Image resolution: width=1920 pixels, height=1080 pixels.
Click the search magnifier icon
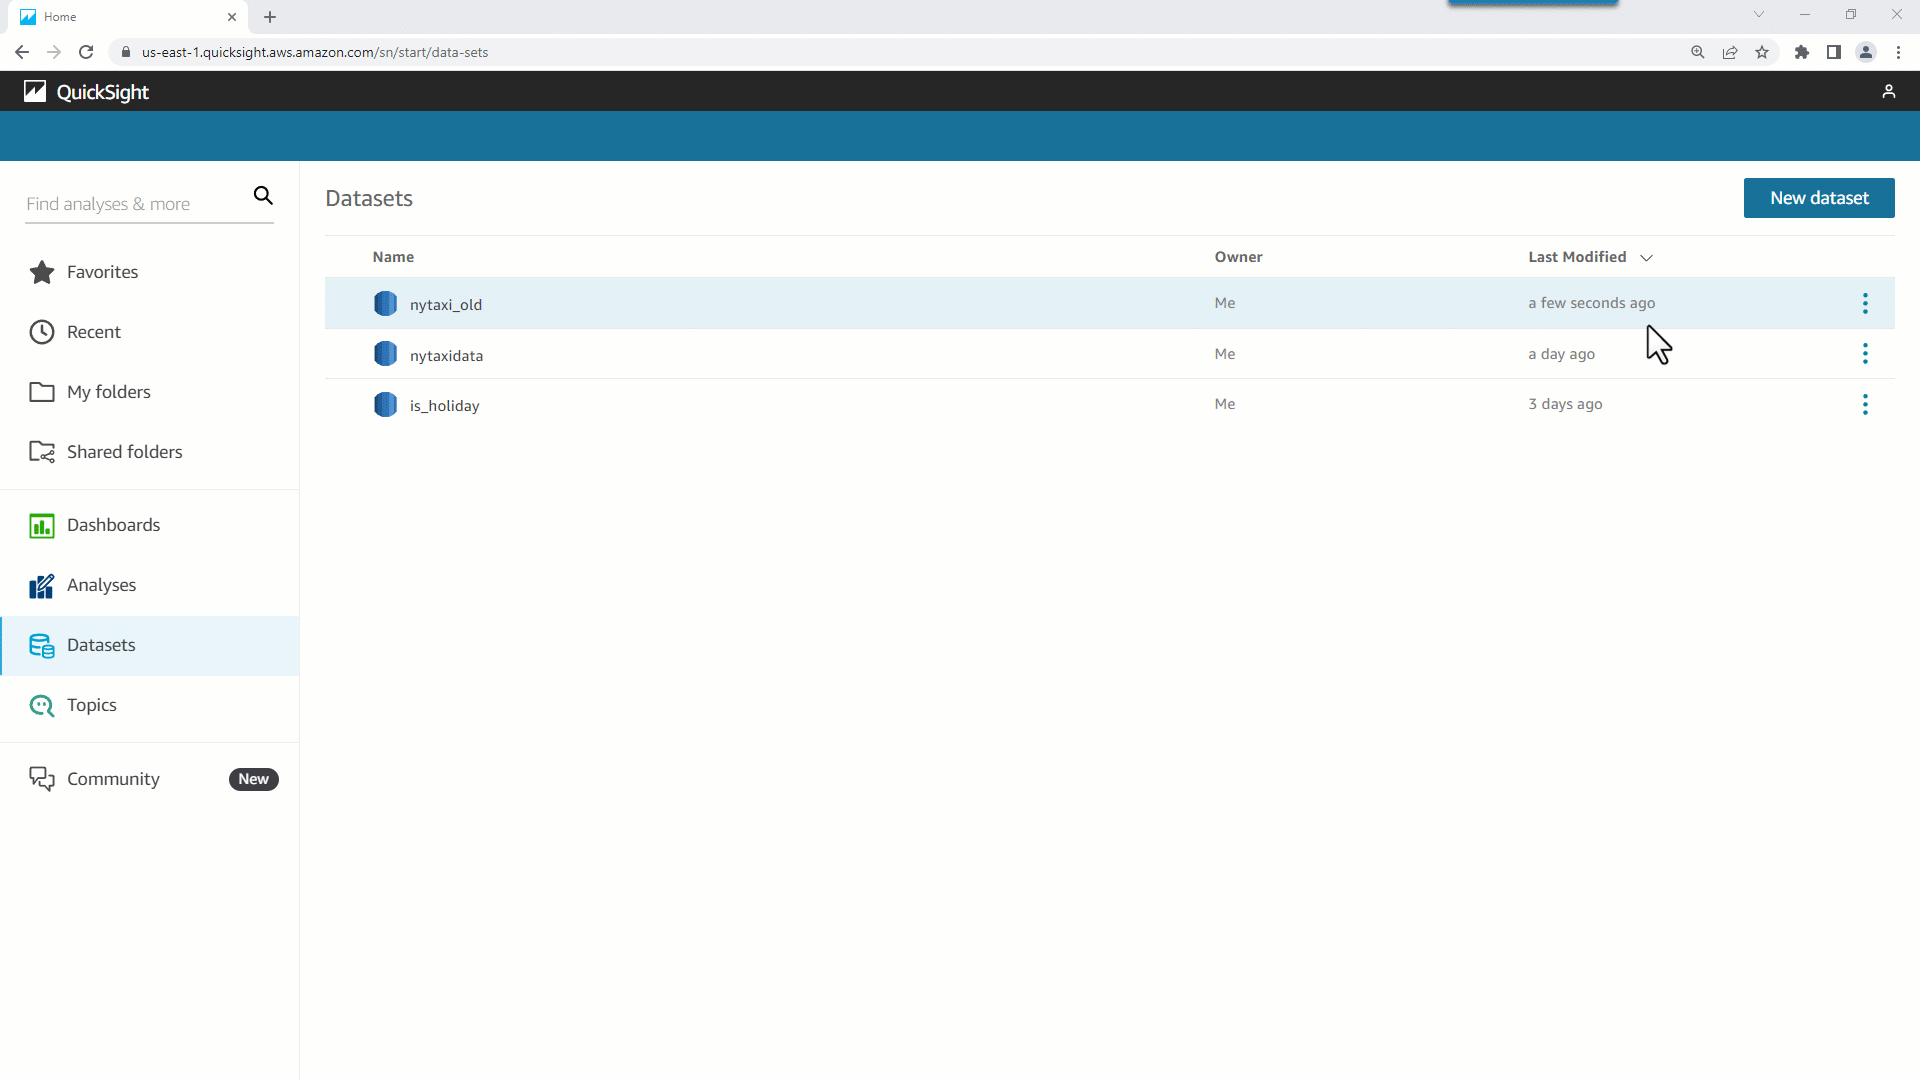[263, 195]
